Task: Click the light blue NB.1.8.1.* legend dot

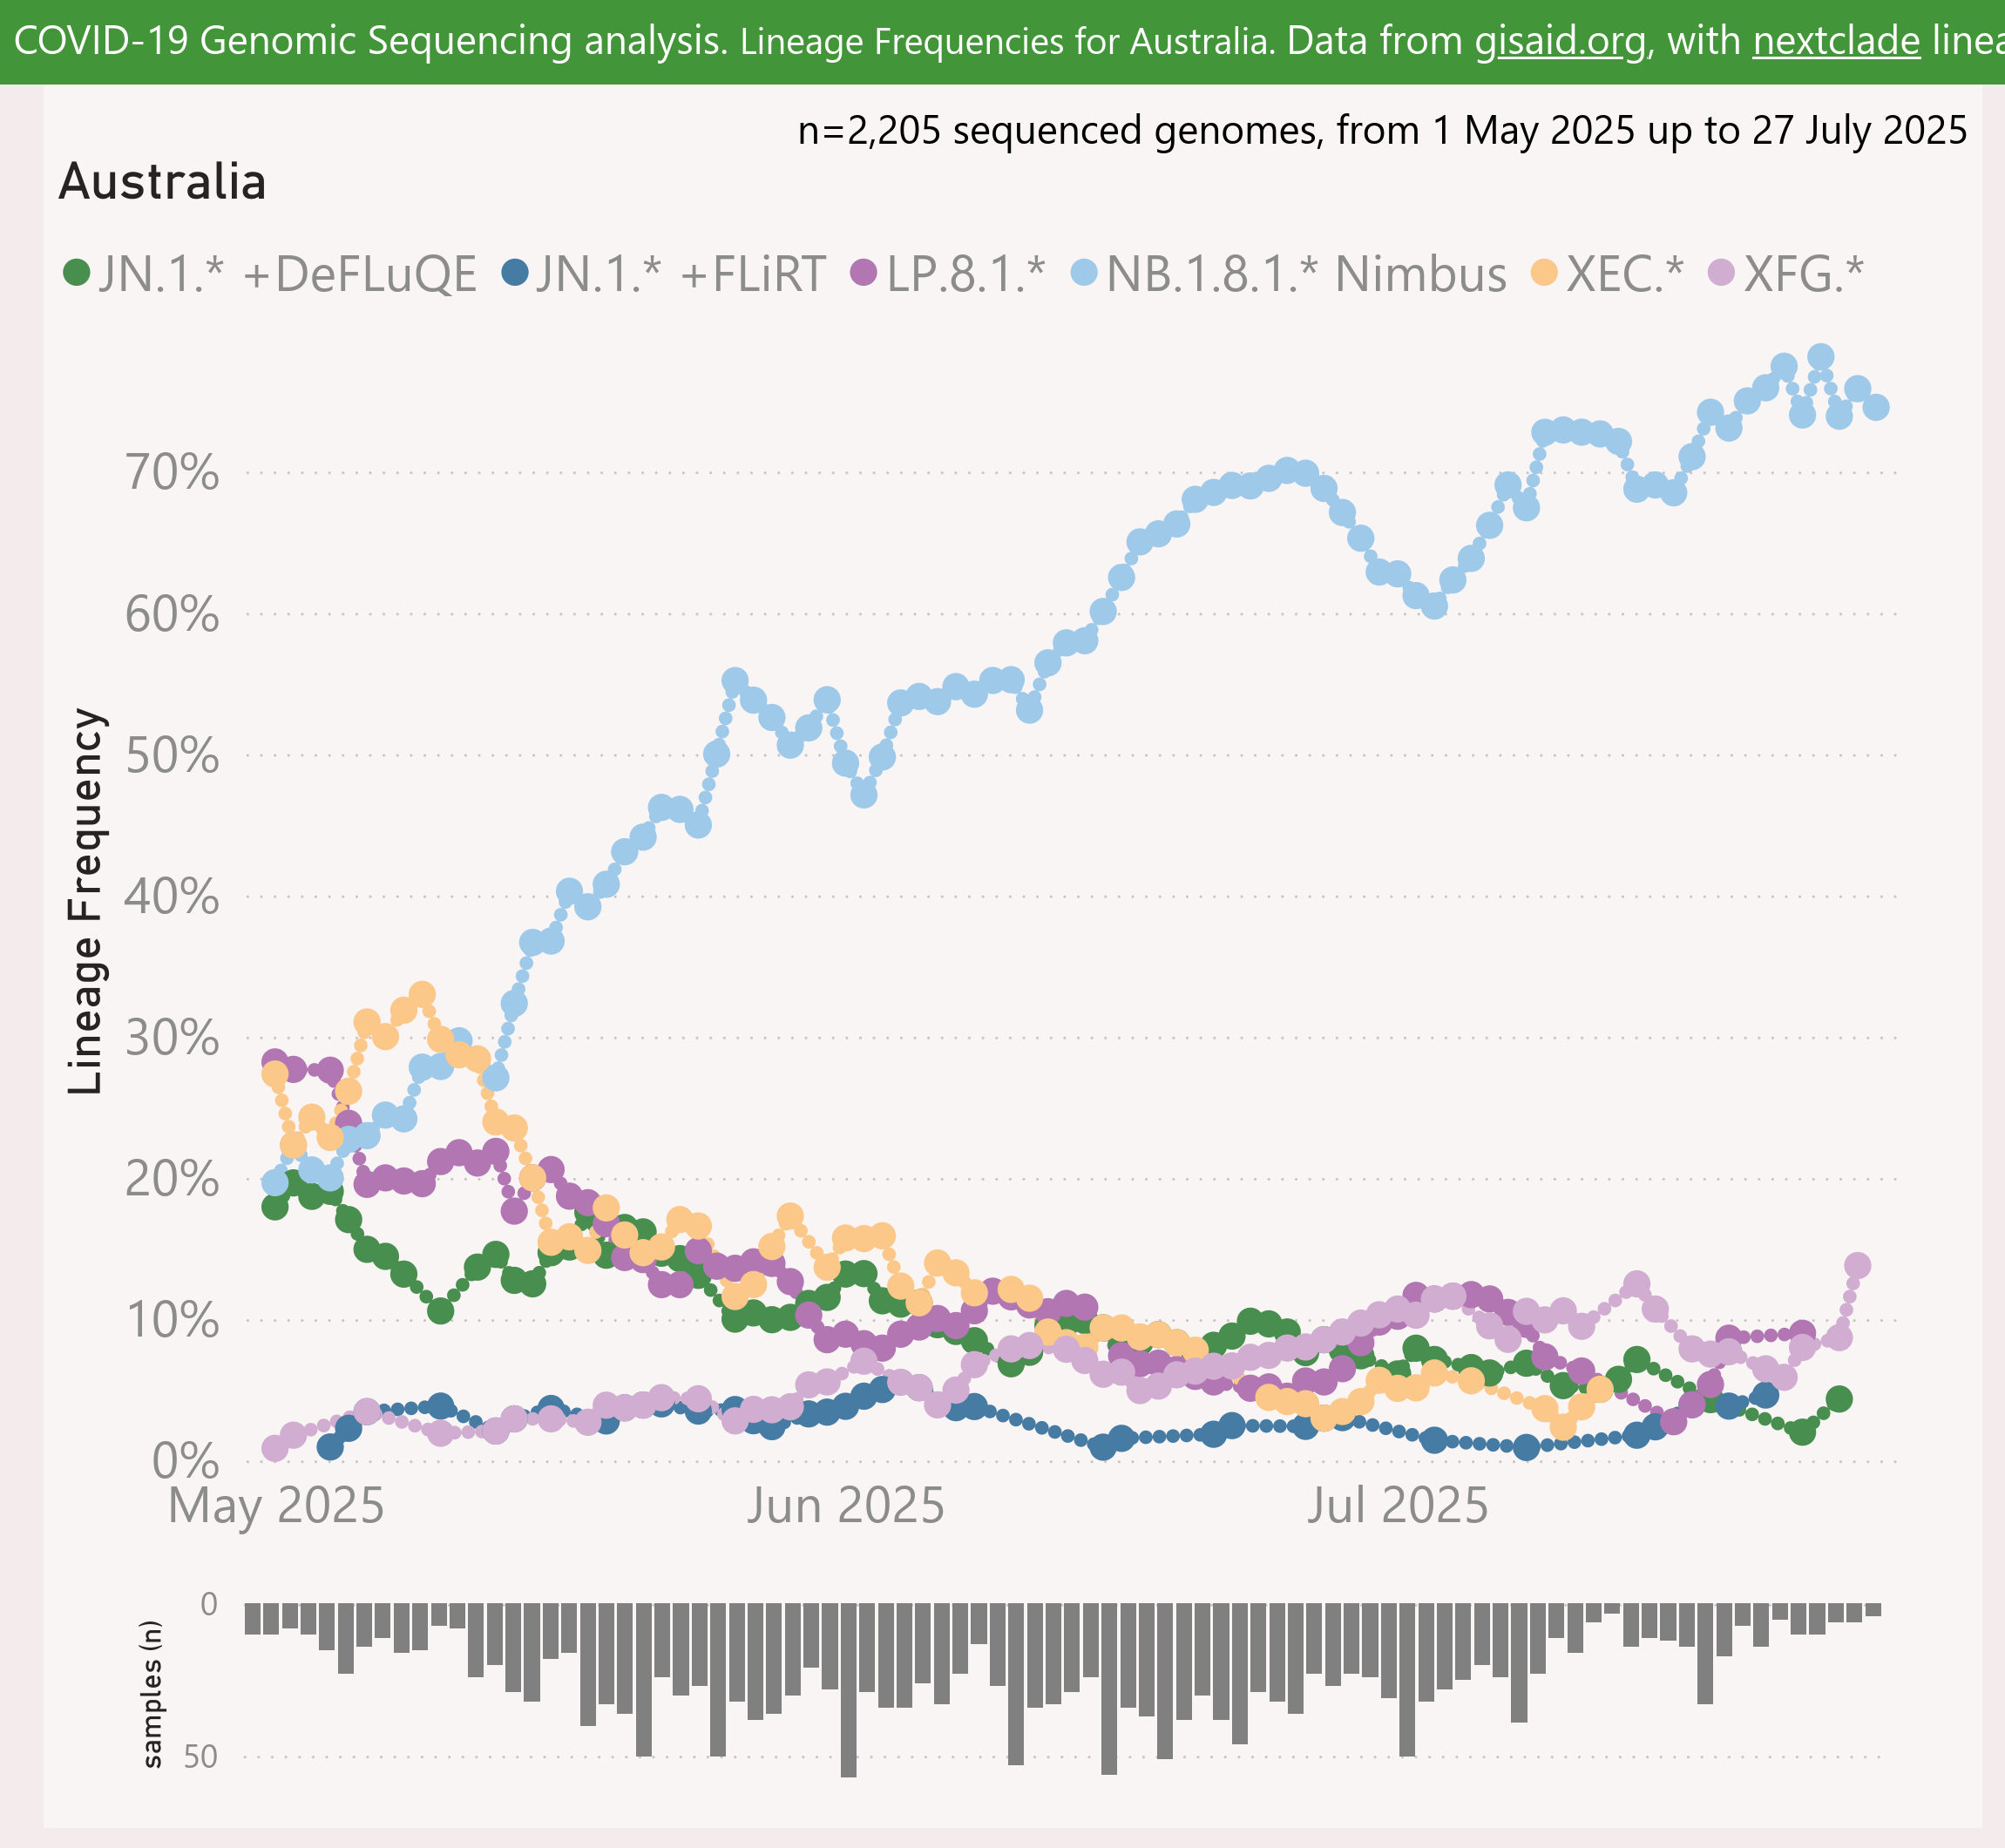Action: pyautogui.click(x=1083, y=272)
